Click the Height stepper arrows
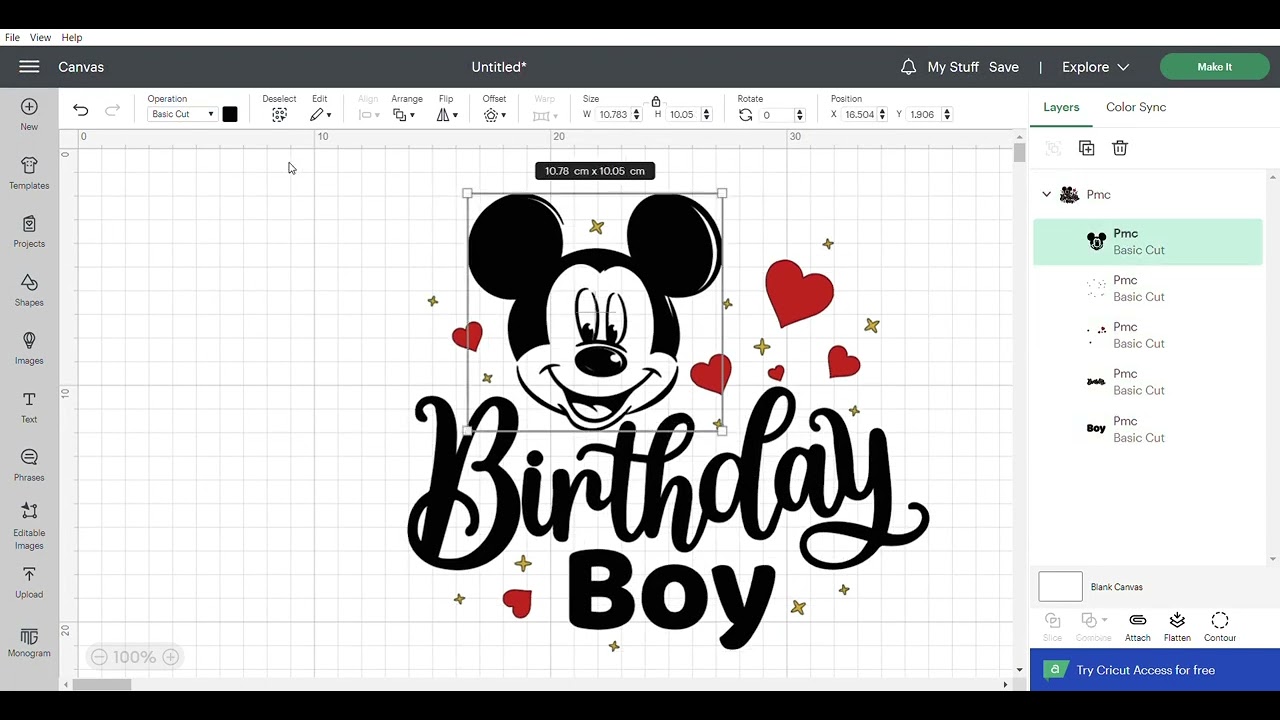1280x720 pixels. [706, 115]
